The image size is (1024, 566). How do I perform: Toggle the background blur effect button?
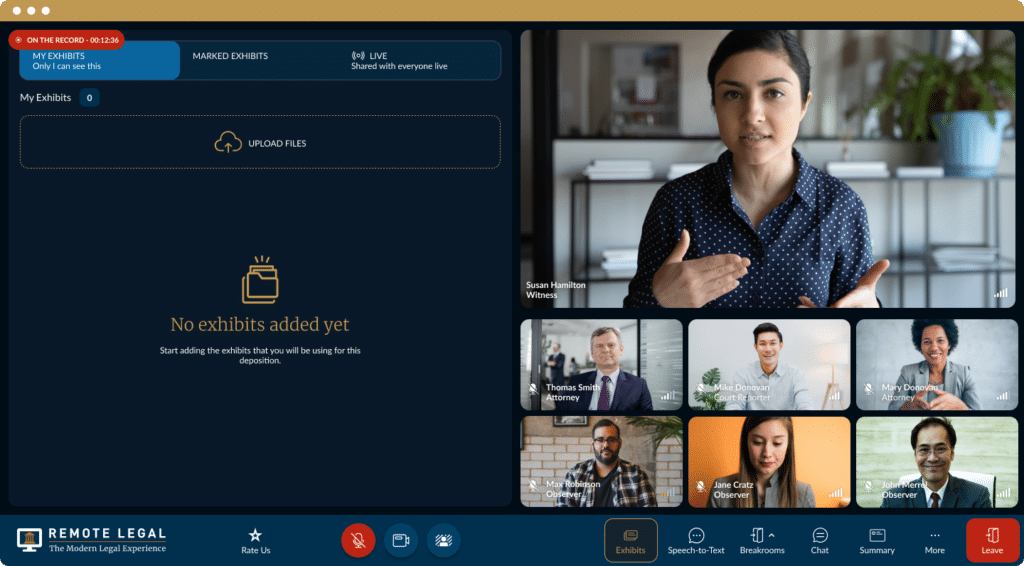443,540
